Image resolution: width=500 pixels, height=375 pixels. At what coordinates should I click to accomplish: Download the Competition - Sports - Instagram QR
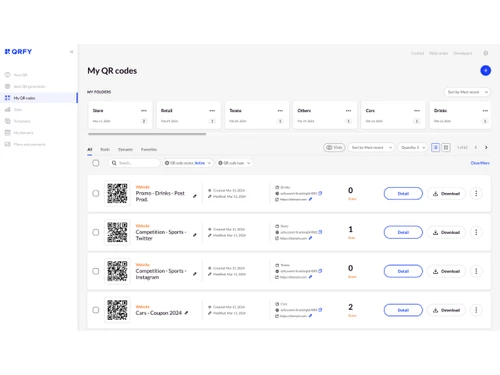coord(446,271)
